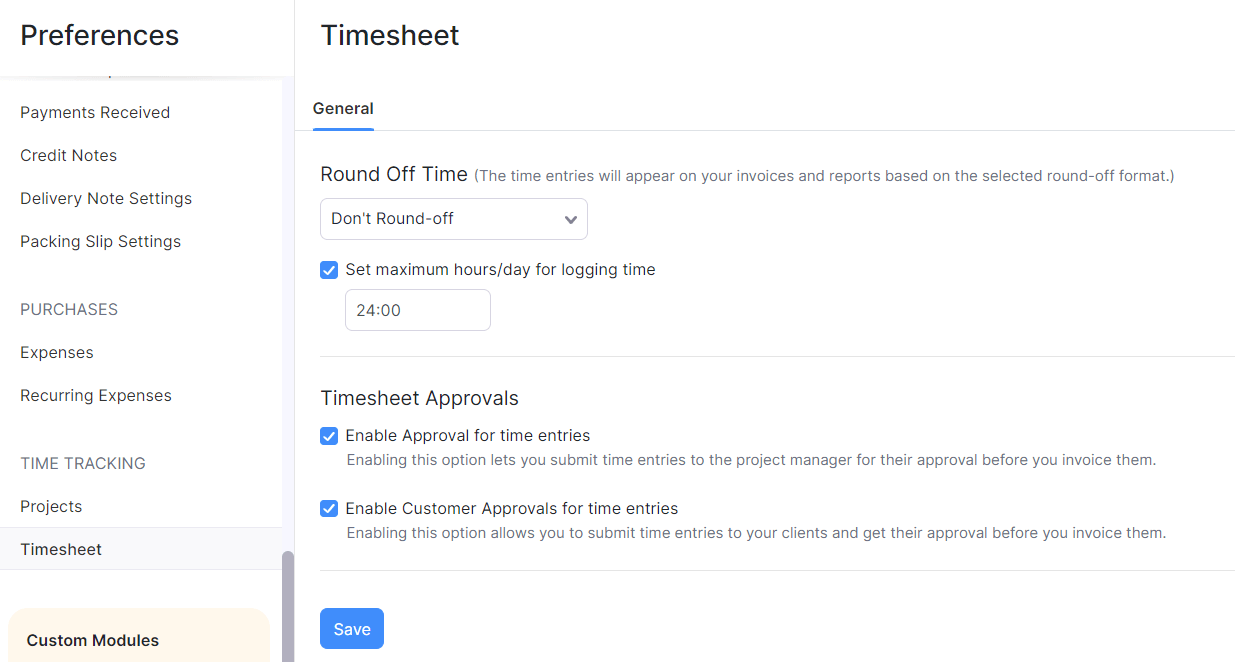Select a round-off format from the combo box
1235x662 pixels.
453,218
